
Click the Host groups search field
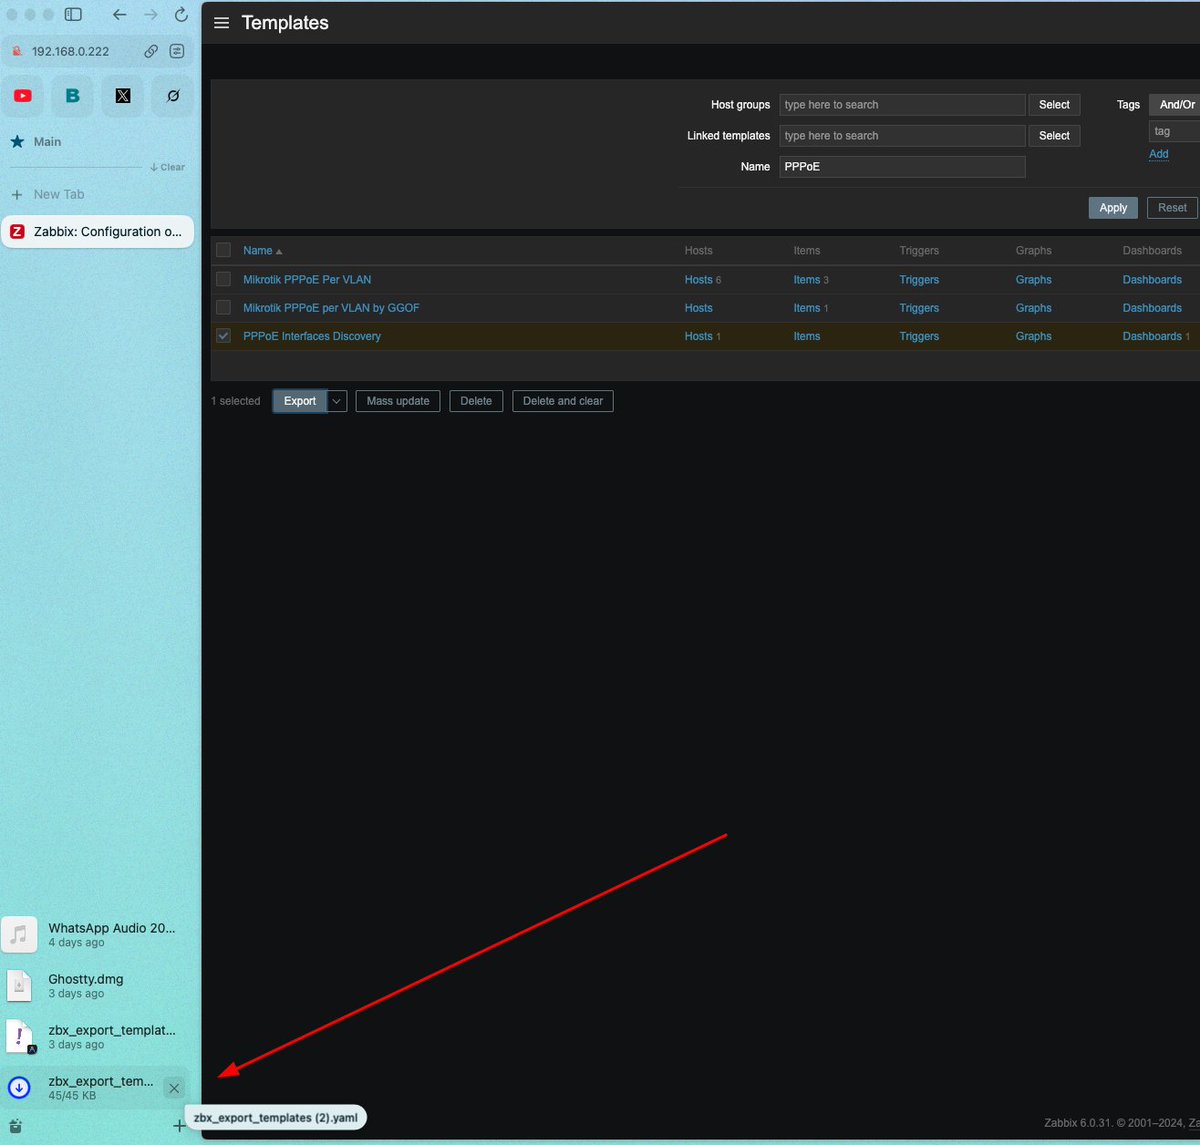coord(902,104)
